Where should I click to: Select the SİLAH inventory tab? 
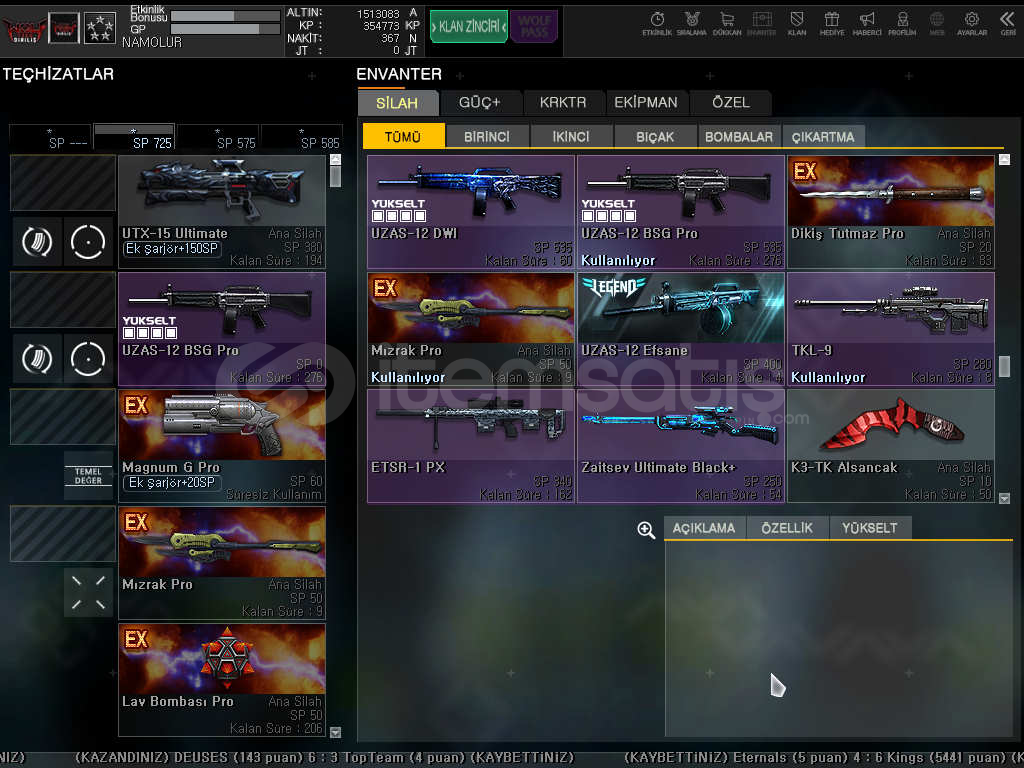pos(397,103)
